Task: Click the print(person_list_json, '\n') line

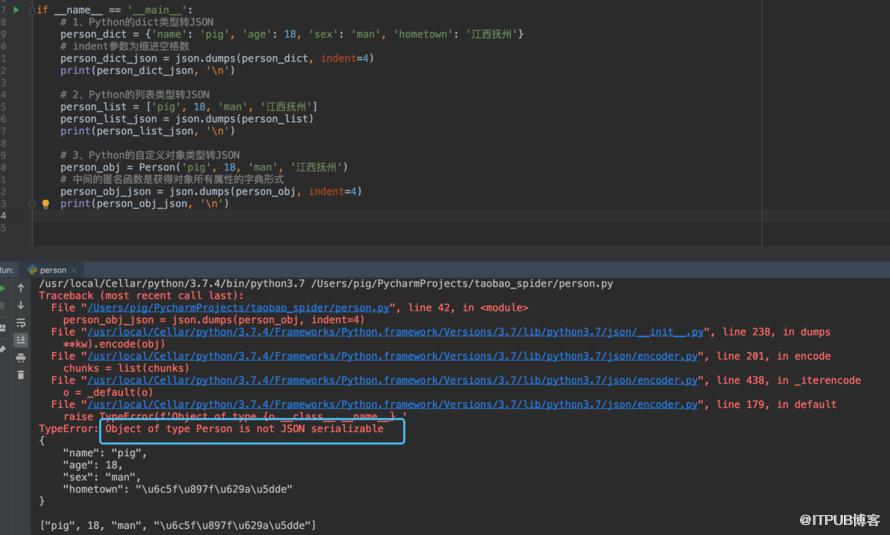Action: [148, 131]
